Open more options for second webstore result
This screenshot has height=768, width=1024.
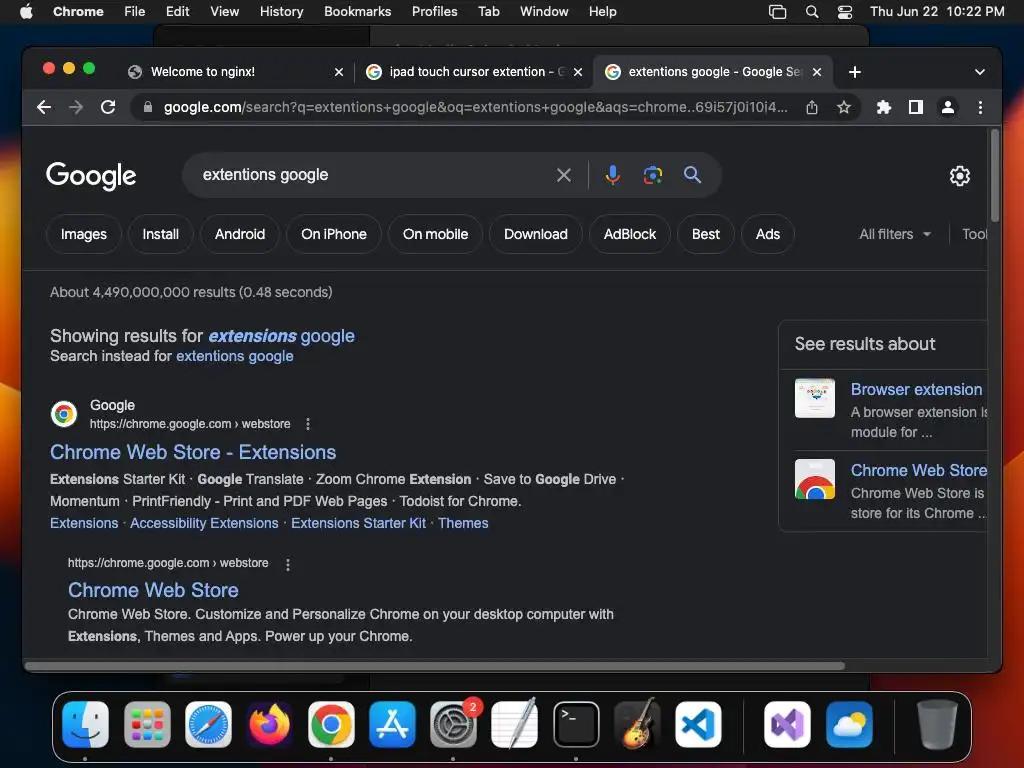point(287,564)
